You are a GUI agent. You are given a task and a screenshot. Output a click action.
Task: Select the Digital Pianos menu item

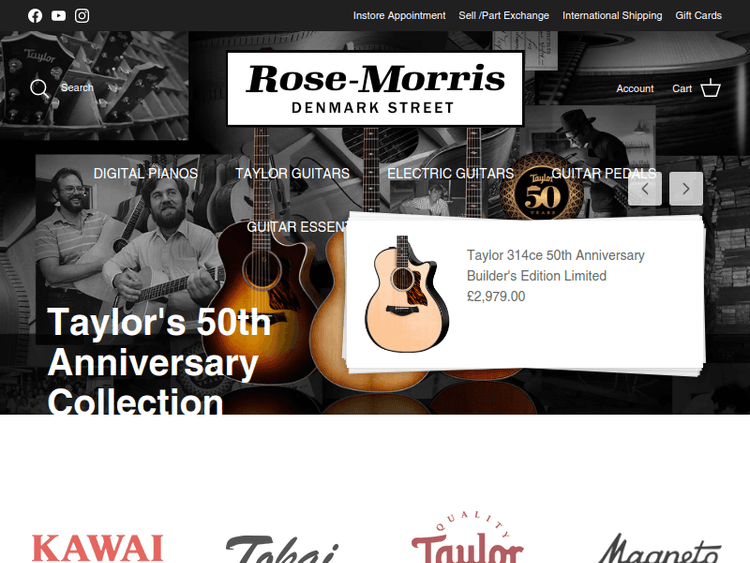[x=145, y=173]
